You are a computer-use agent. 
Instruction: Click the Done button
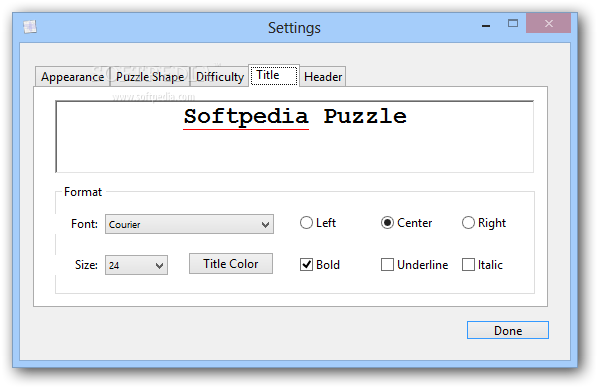[508, 330]
